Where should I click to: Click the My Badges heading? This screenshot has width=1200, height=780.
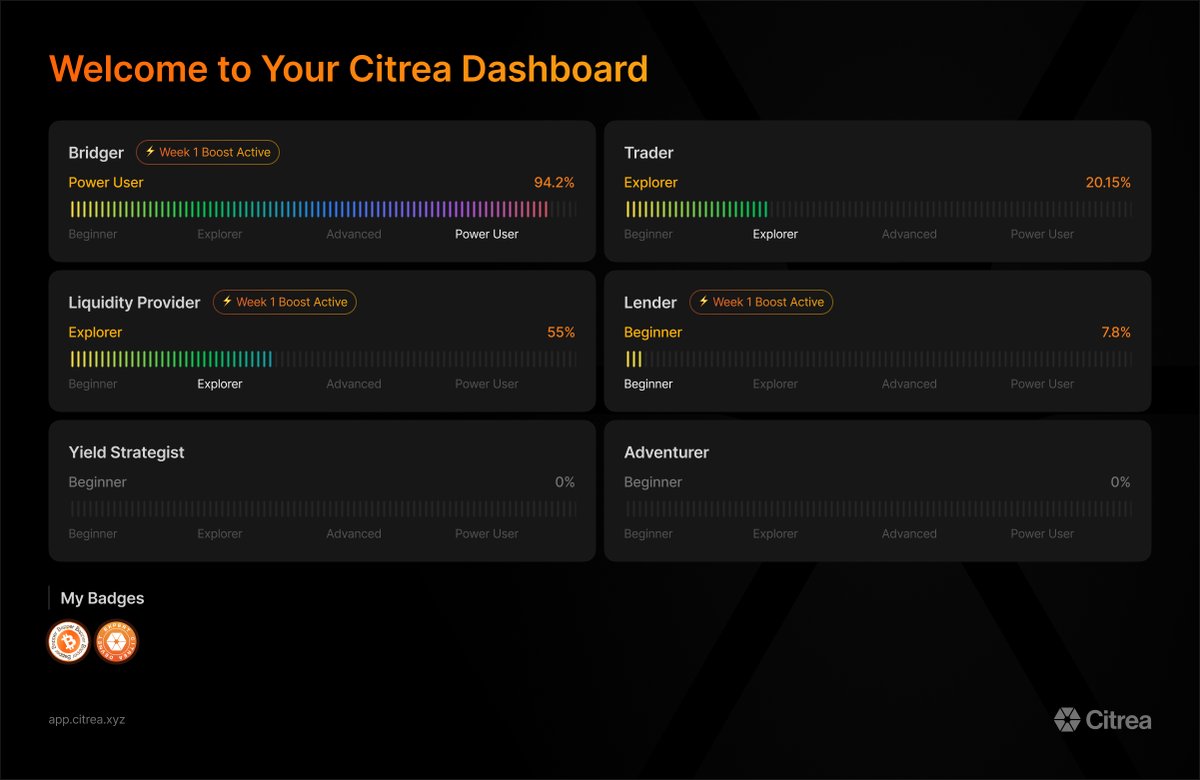[102, 598]
